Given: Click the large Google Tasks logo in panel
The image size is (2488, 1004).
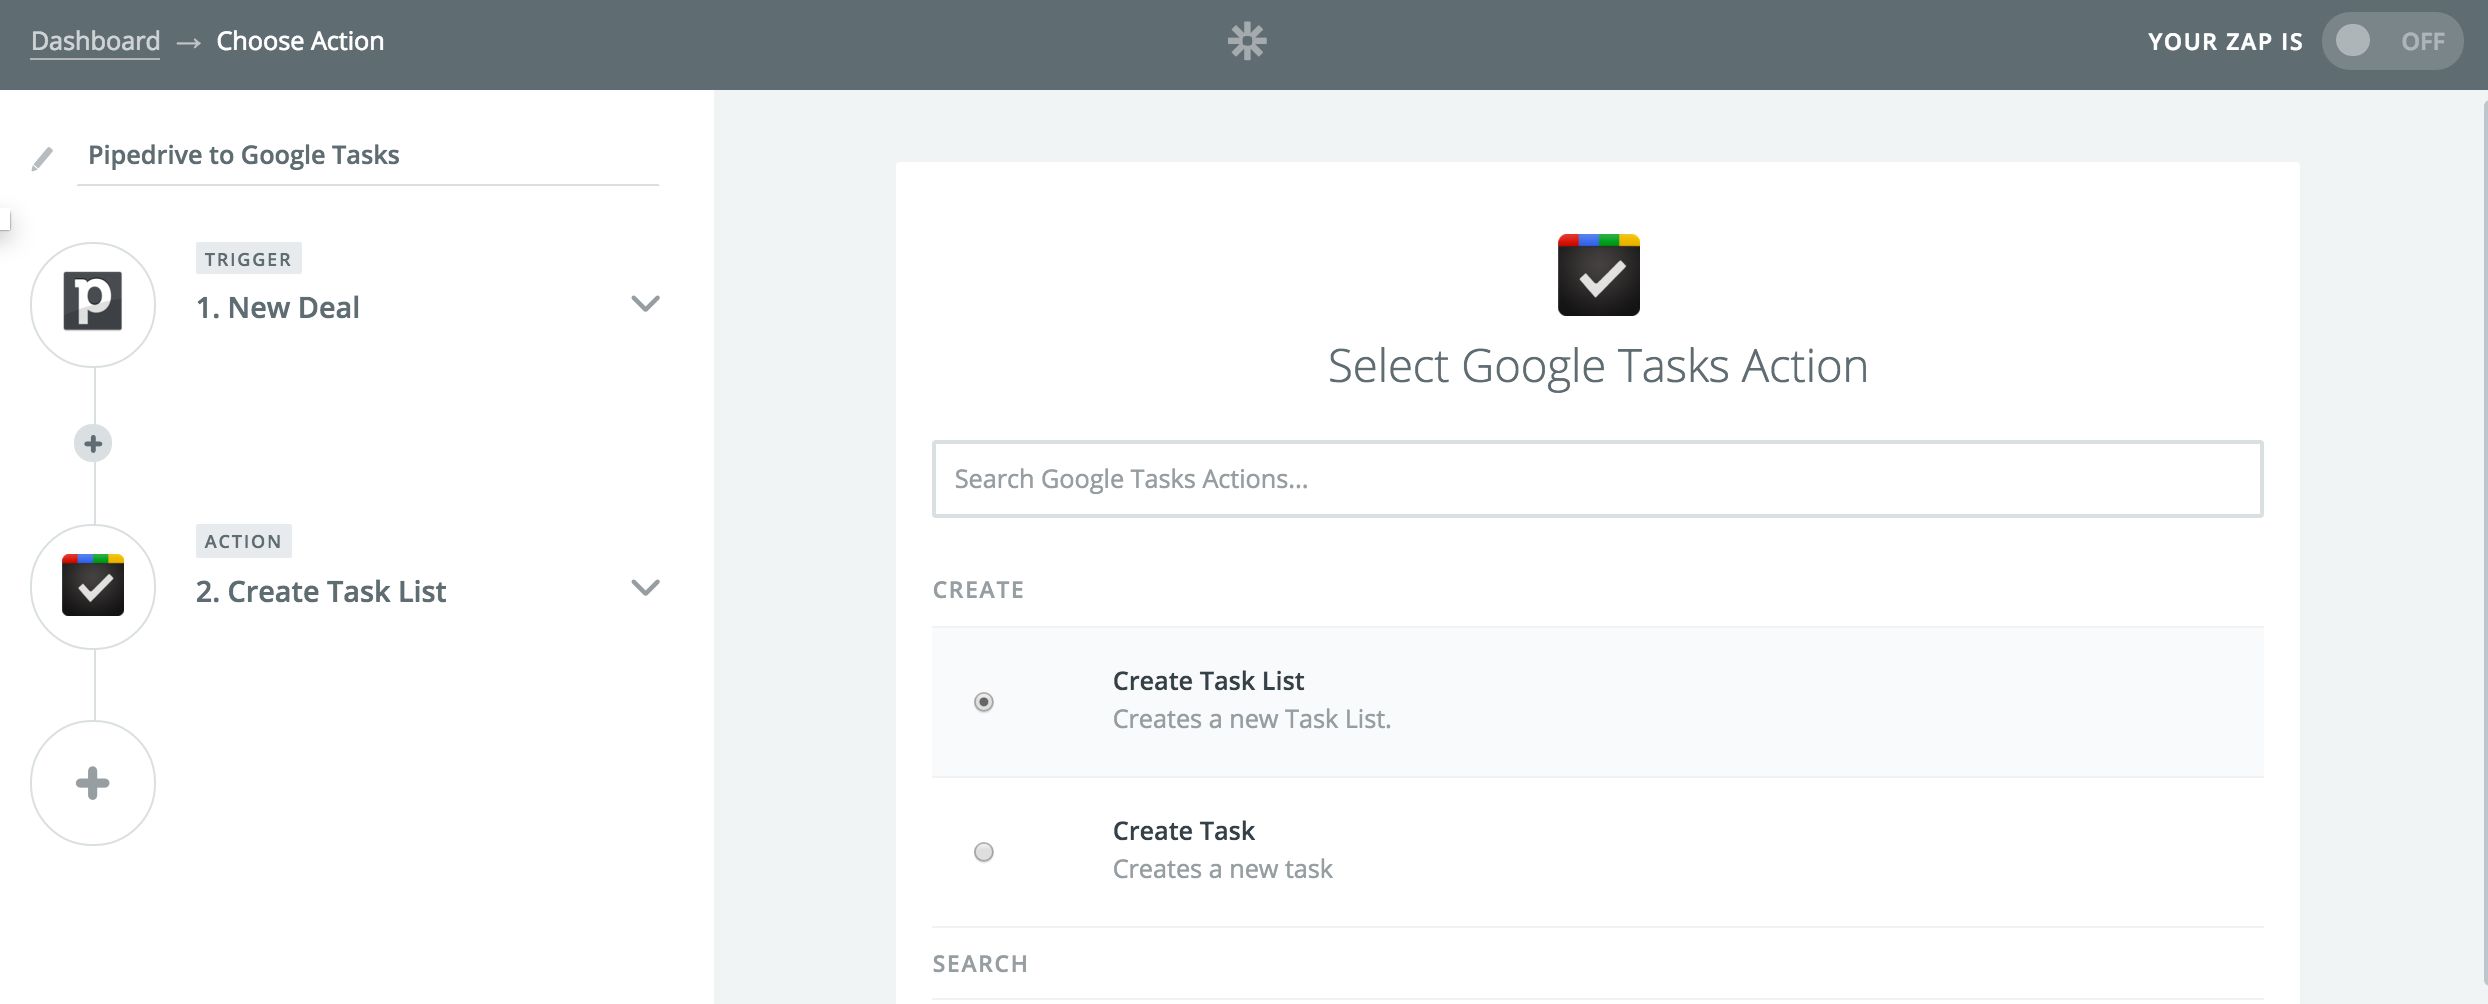Looking at the screenshot, I should [1598, 275].
